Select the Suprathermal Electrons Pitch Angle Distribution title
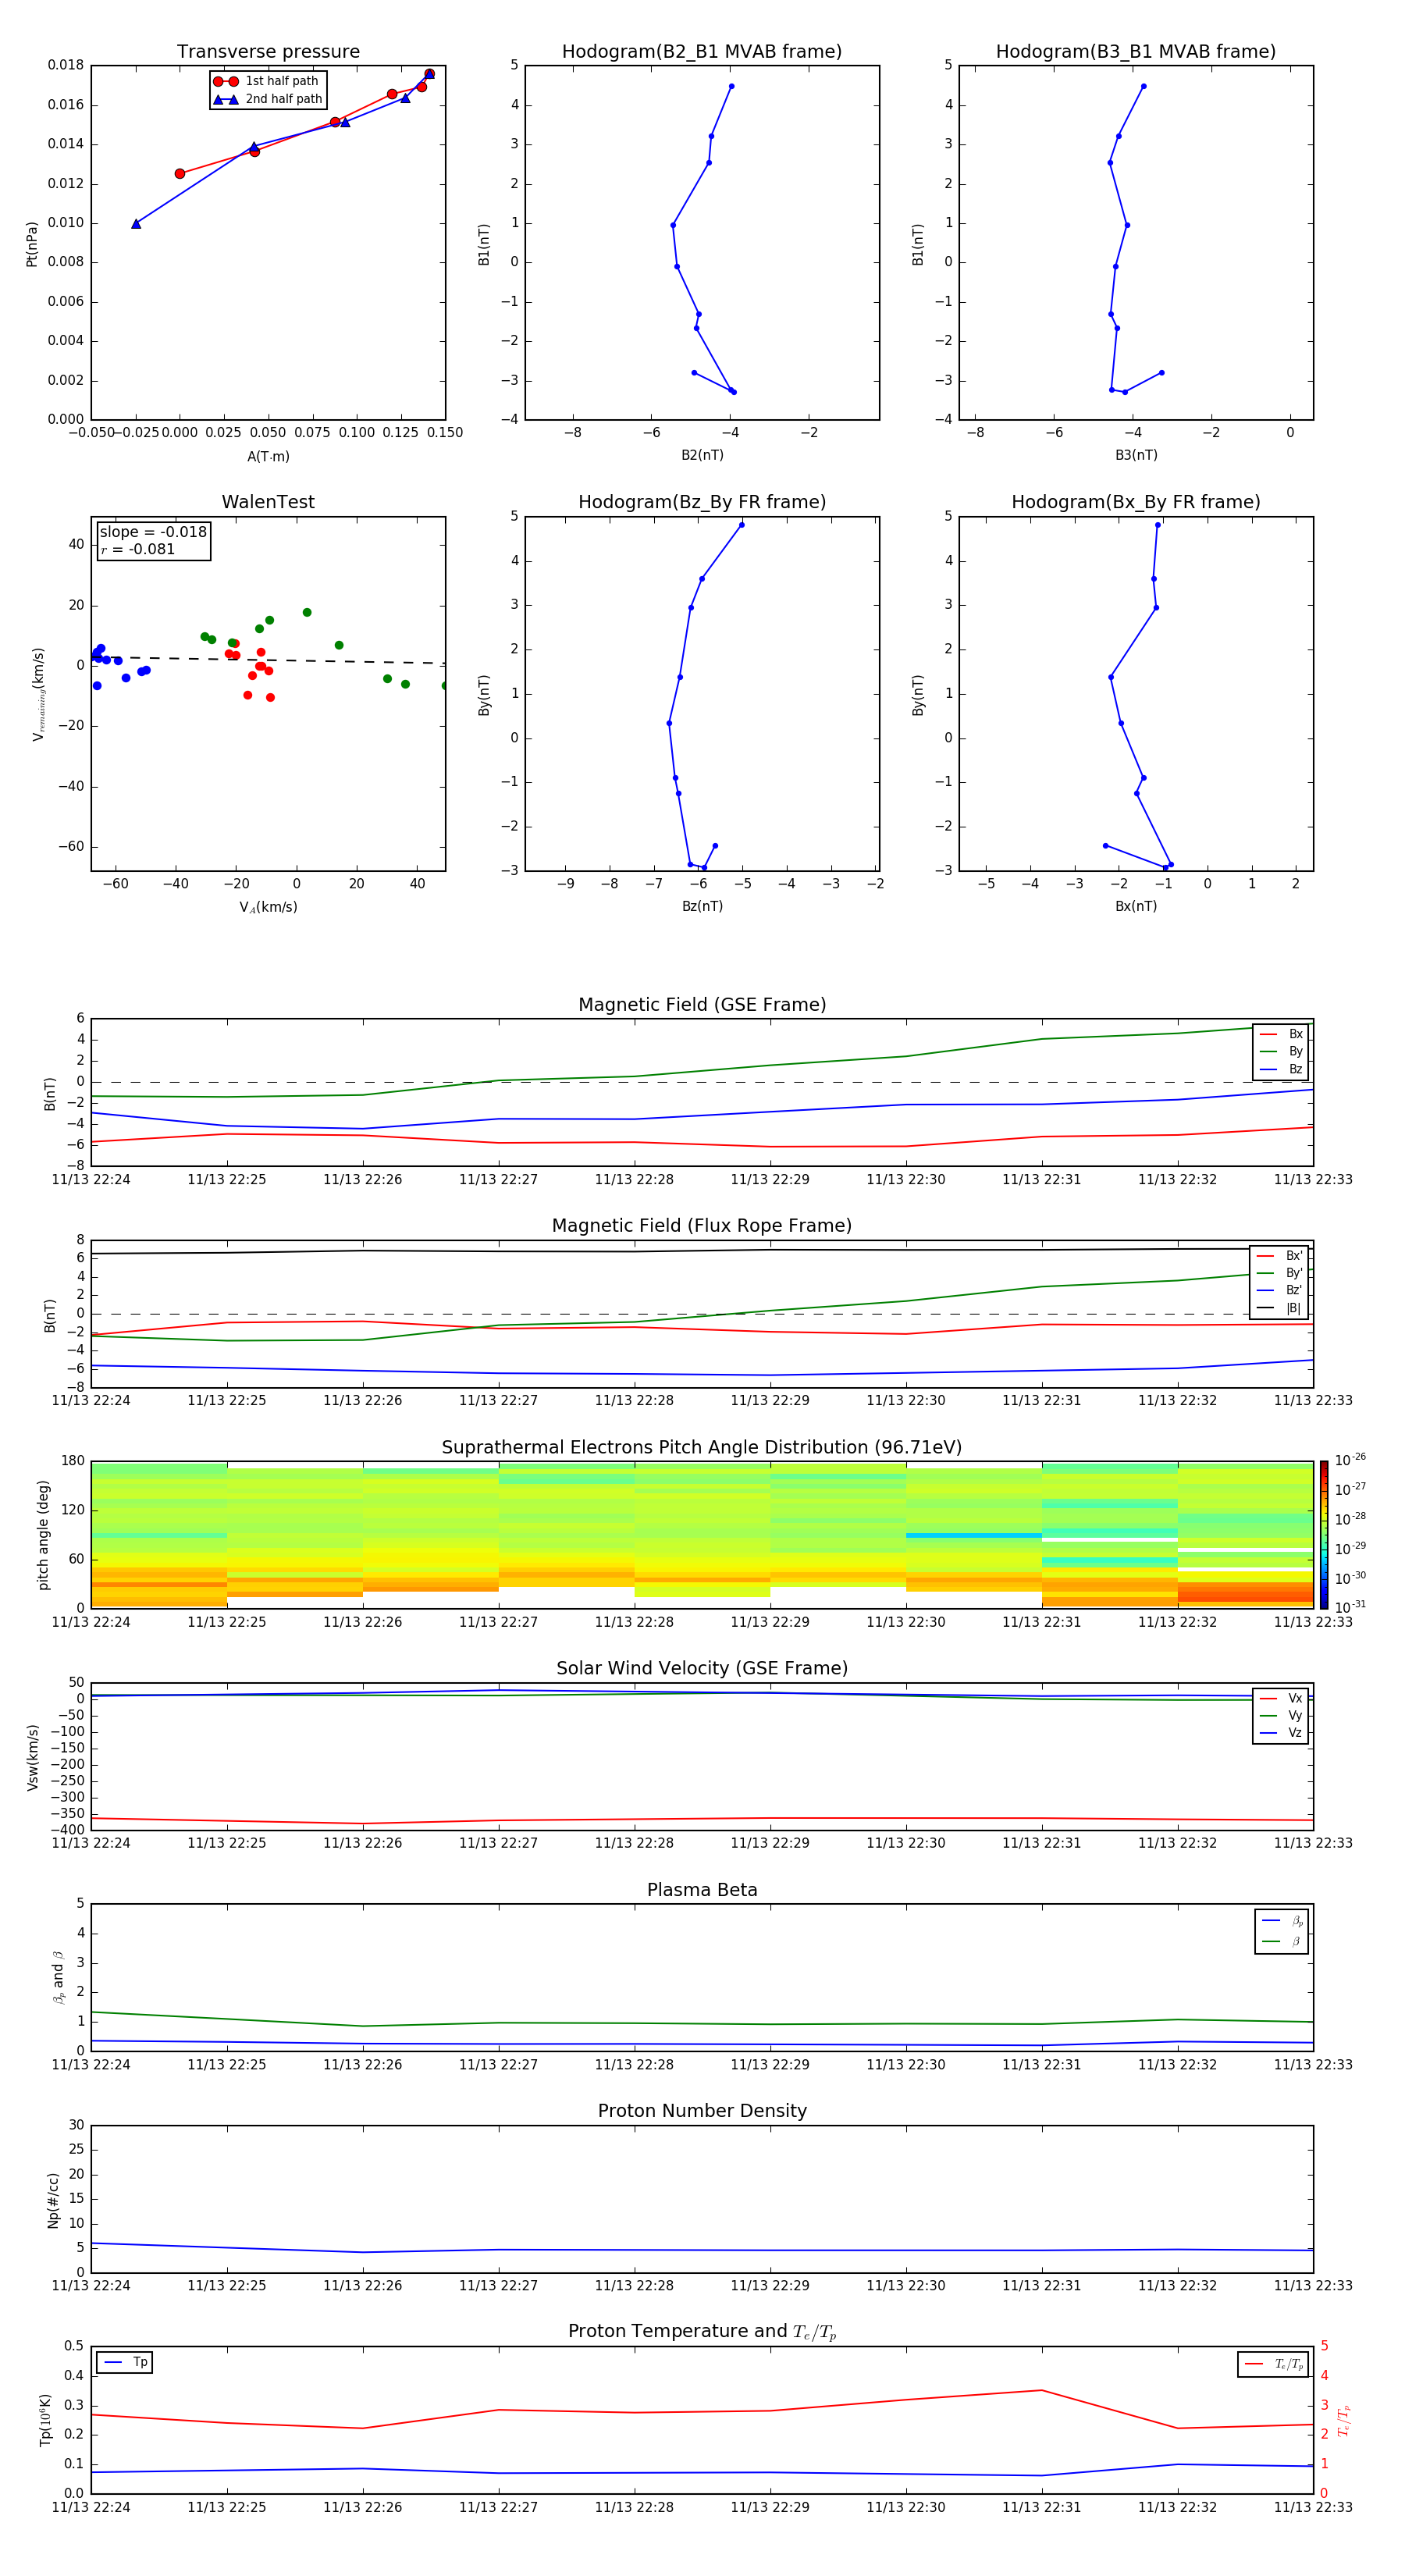Image resolution: width=1405 pixels, height=2576 pixels. coord(702,1448)
